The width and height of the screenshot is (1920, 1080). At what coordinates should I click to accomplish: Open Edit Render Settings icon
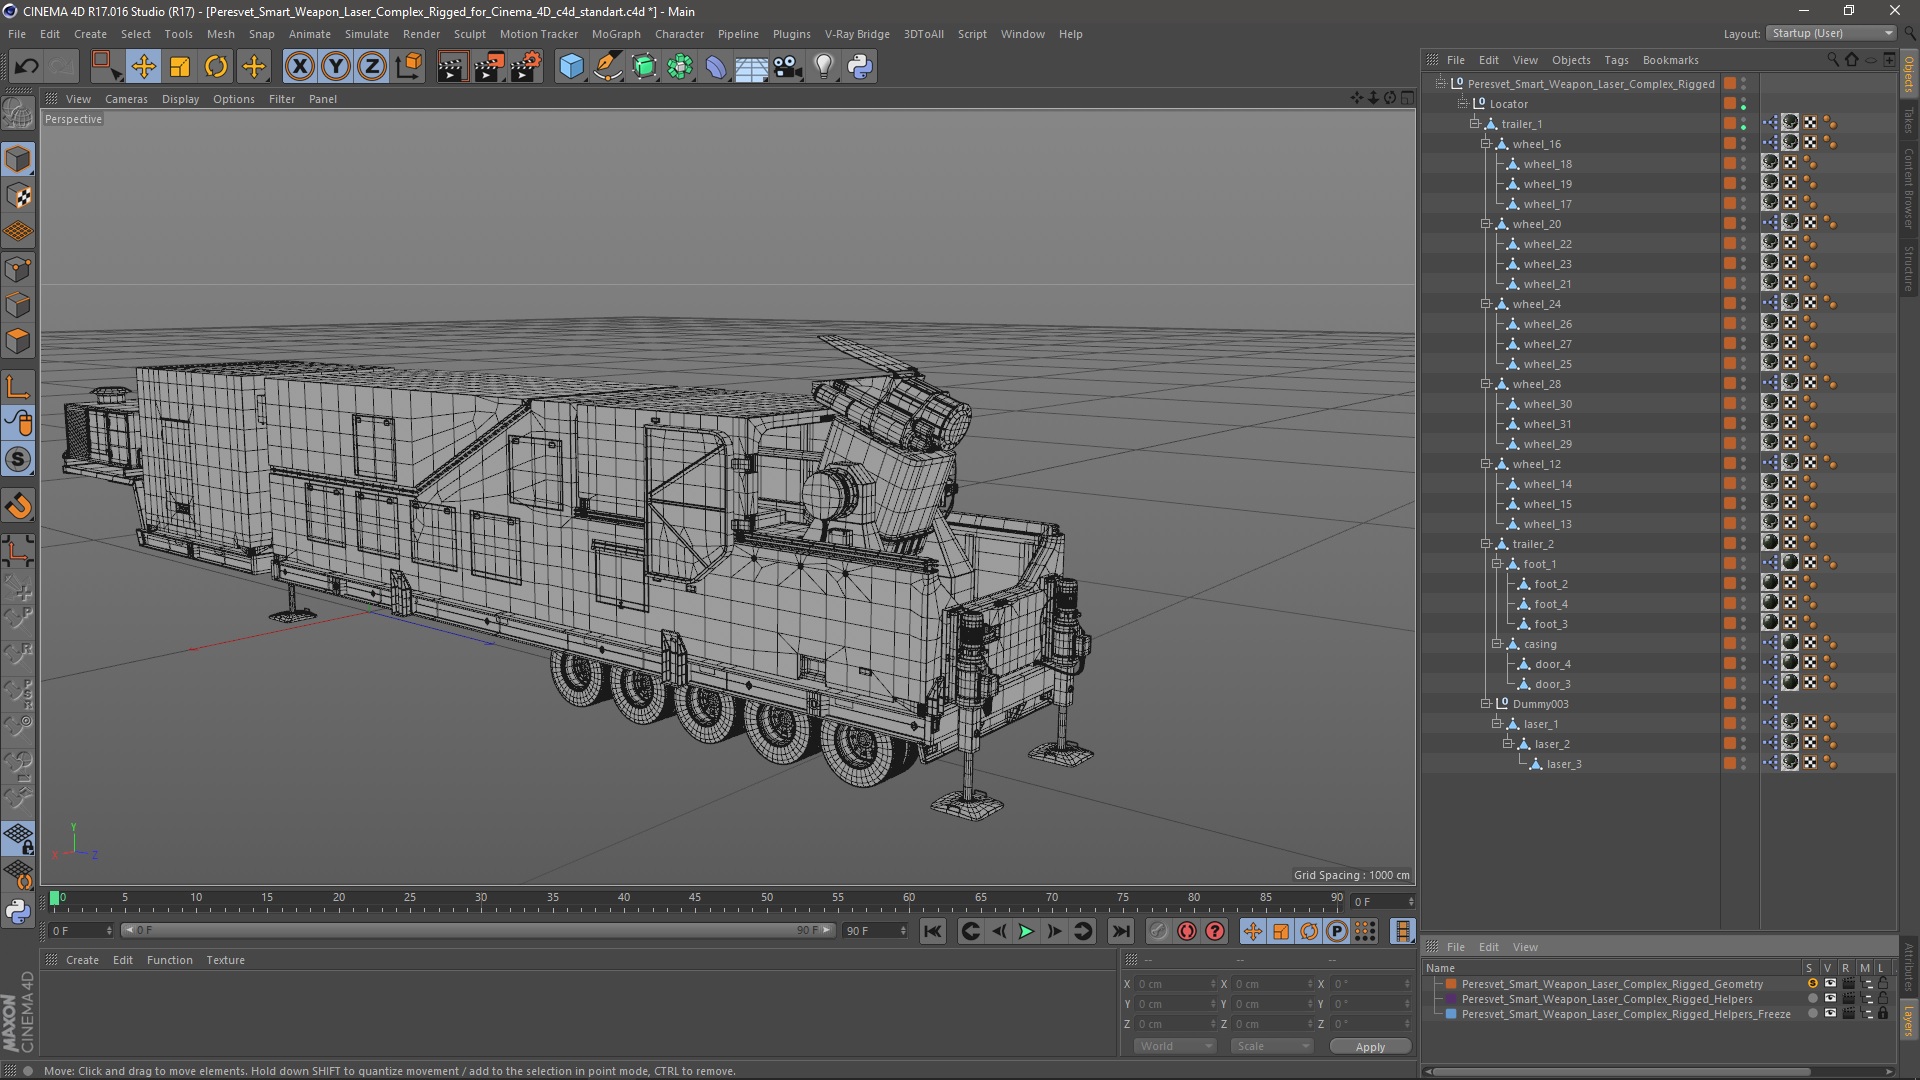525,67
